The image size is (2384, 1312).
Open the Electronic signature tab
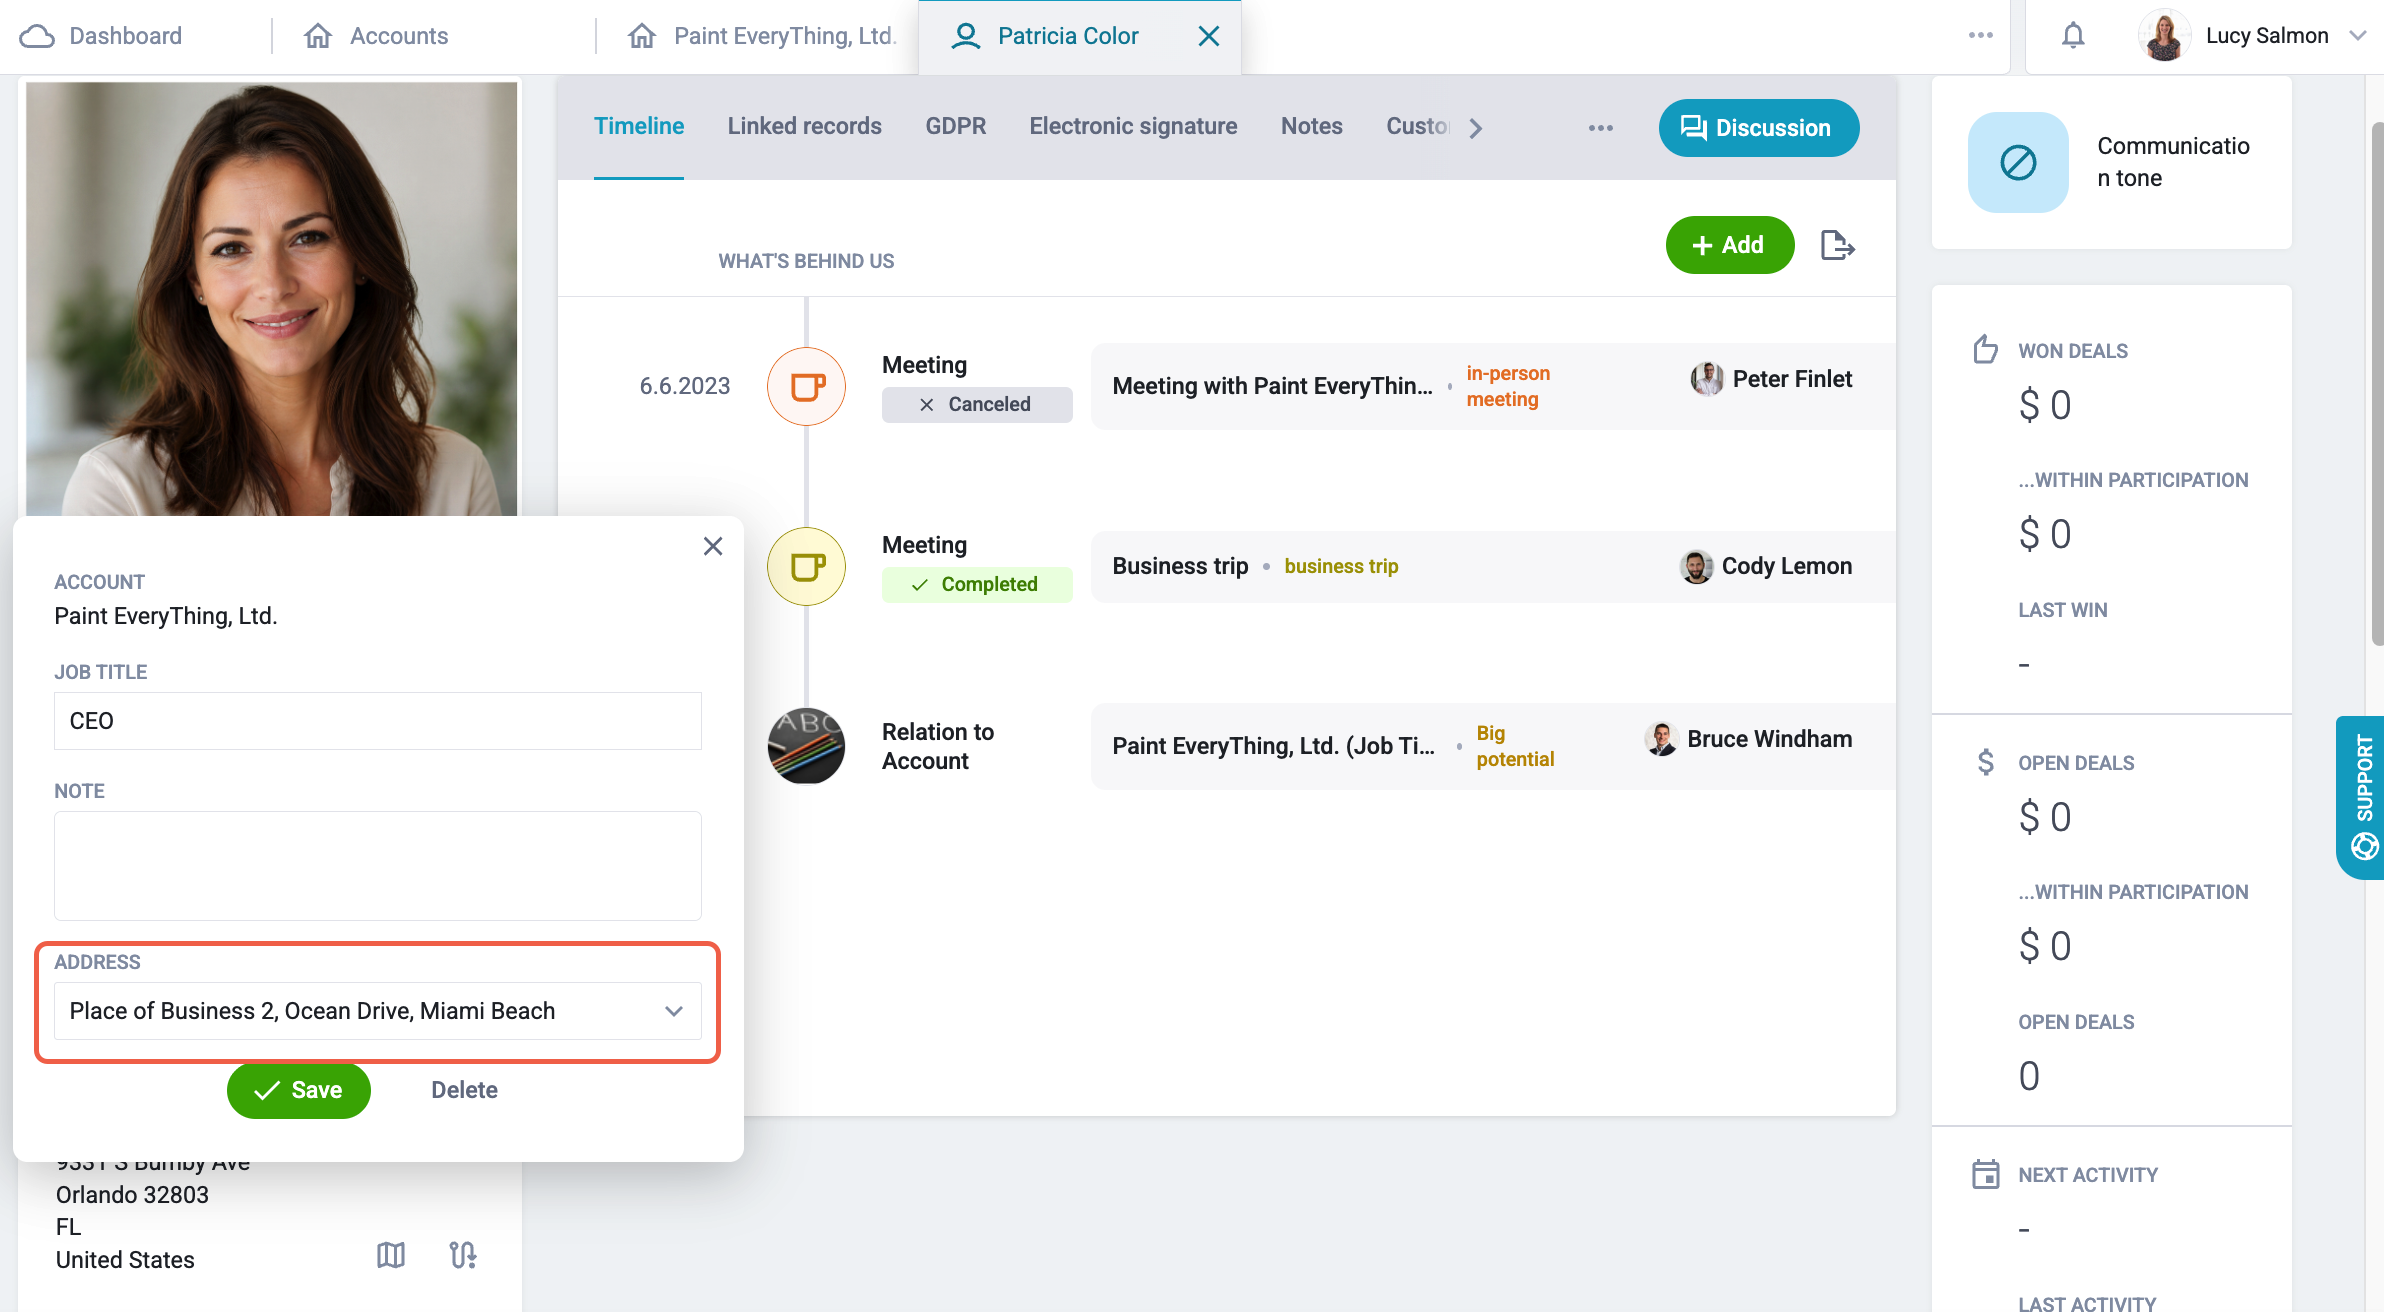(1133, 126)
